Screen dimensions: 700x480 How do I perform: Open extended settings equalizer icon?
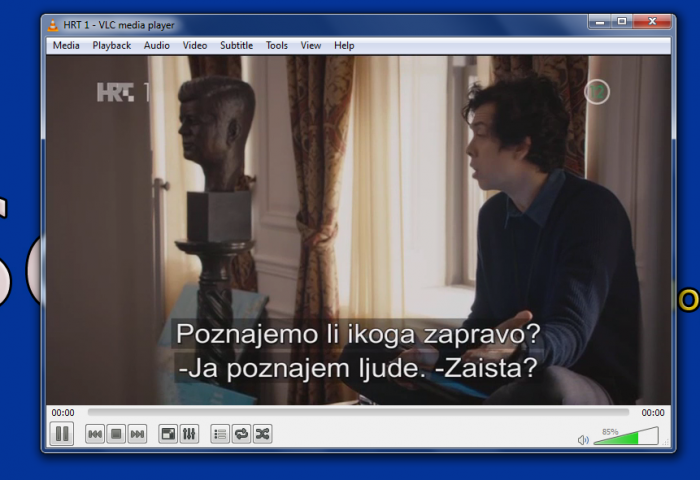coord(189,434)
